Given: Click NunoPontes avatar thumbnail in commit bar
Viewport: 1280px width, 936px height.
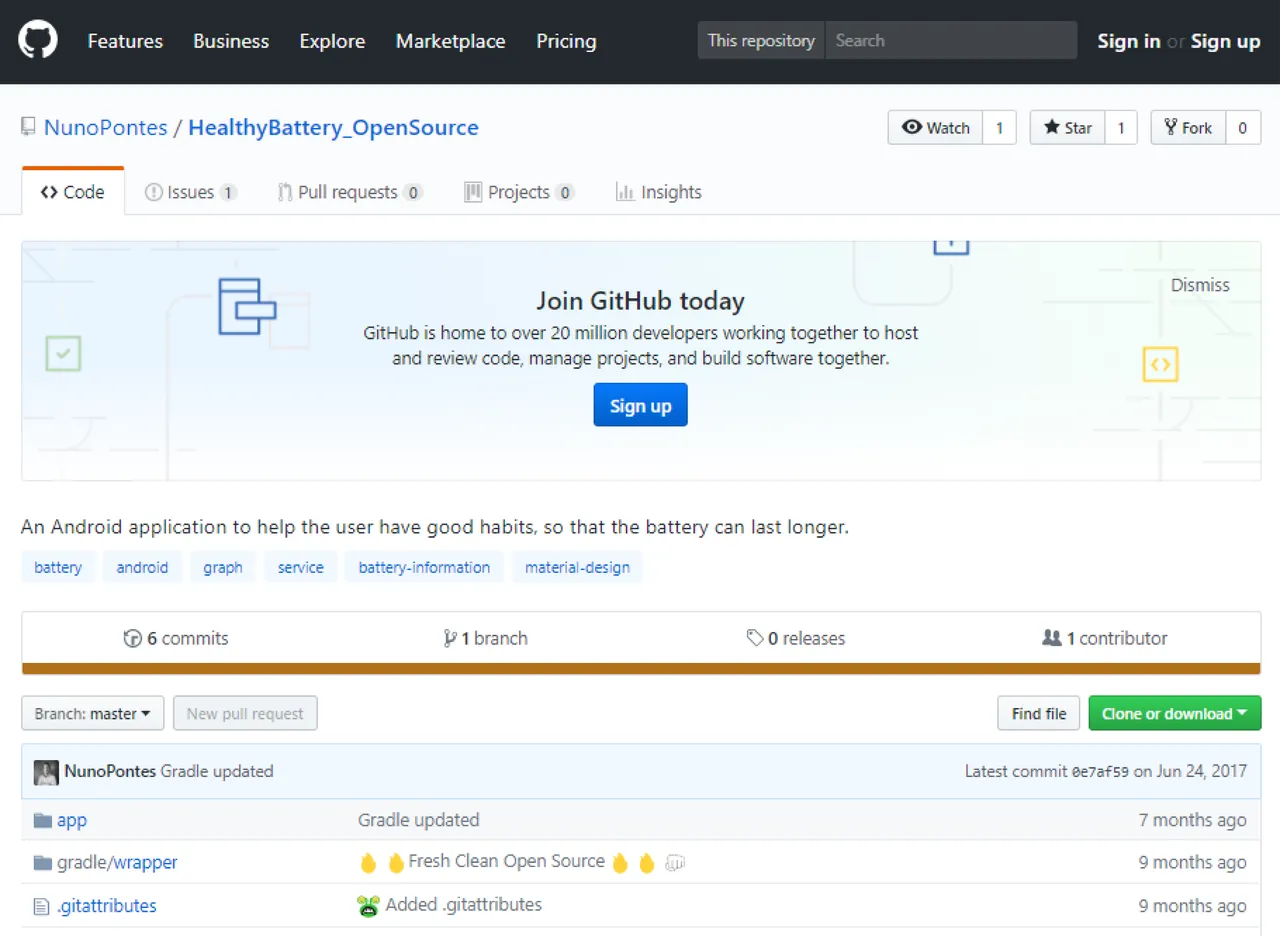Looking at the screenshot, I should 46,772.
